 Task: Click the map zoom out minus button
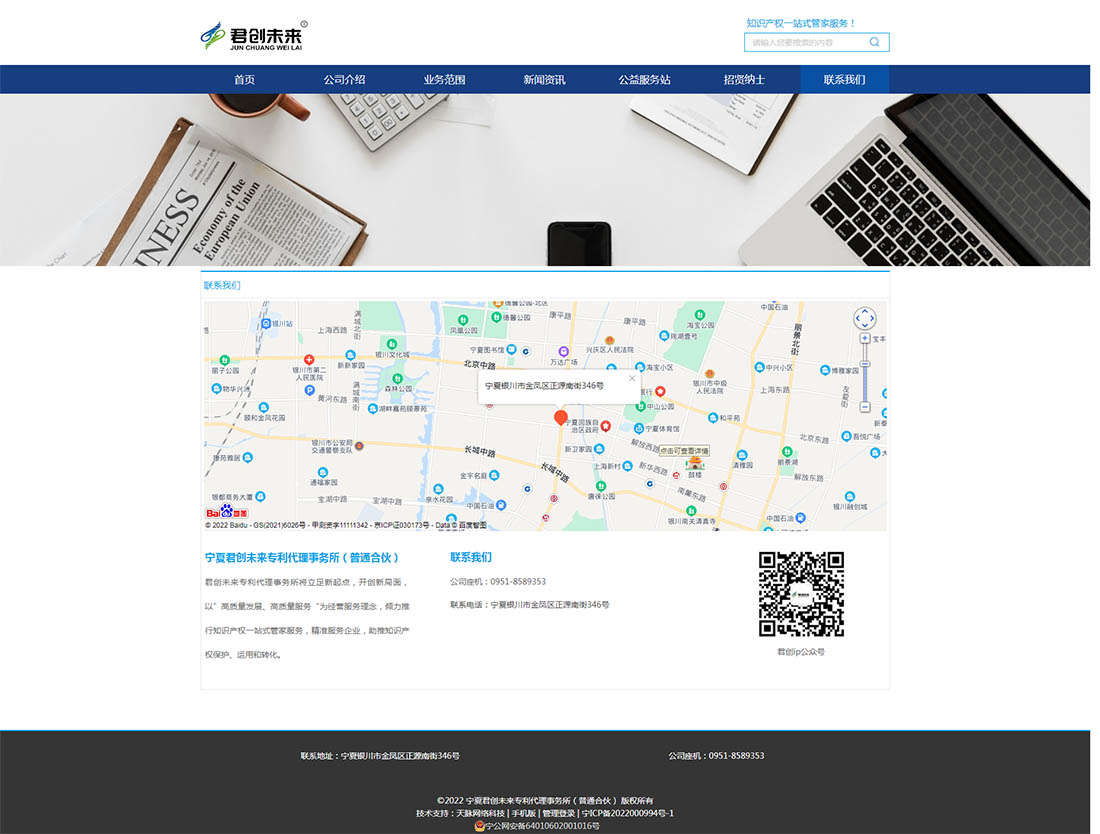(x=865, y=407)
